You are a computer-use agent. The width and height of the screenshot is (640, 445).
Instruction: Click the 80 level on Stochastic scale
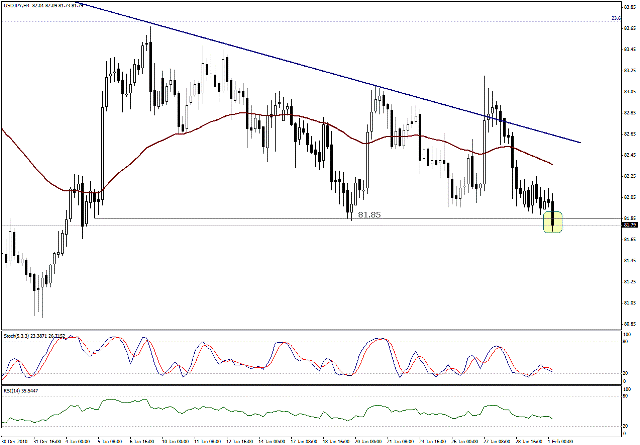pyautogui.click(x=626, y=345)
